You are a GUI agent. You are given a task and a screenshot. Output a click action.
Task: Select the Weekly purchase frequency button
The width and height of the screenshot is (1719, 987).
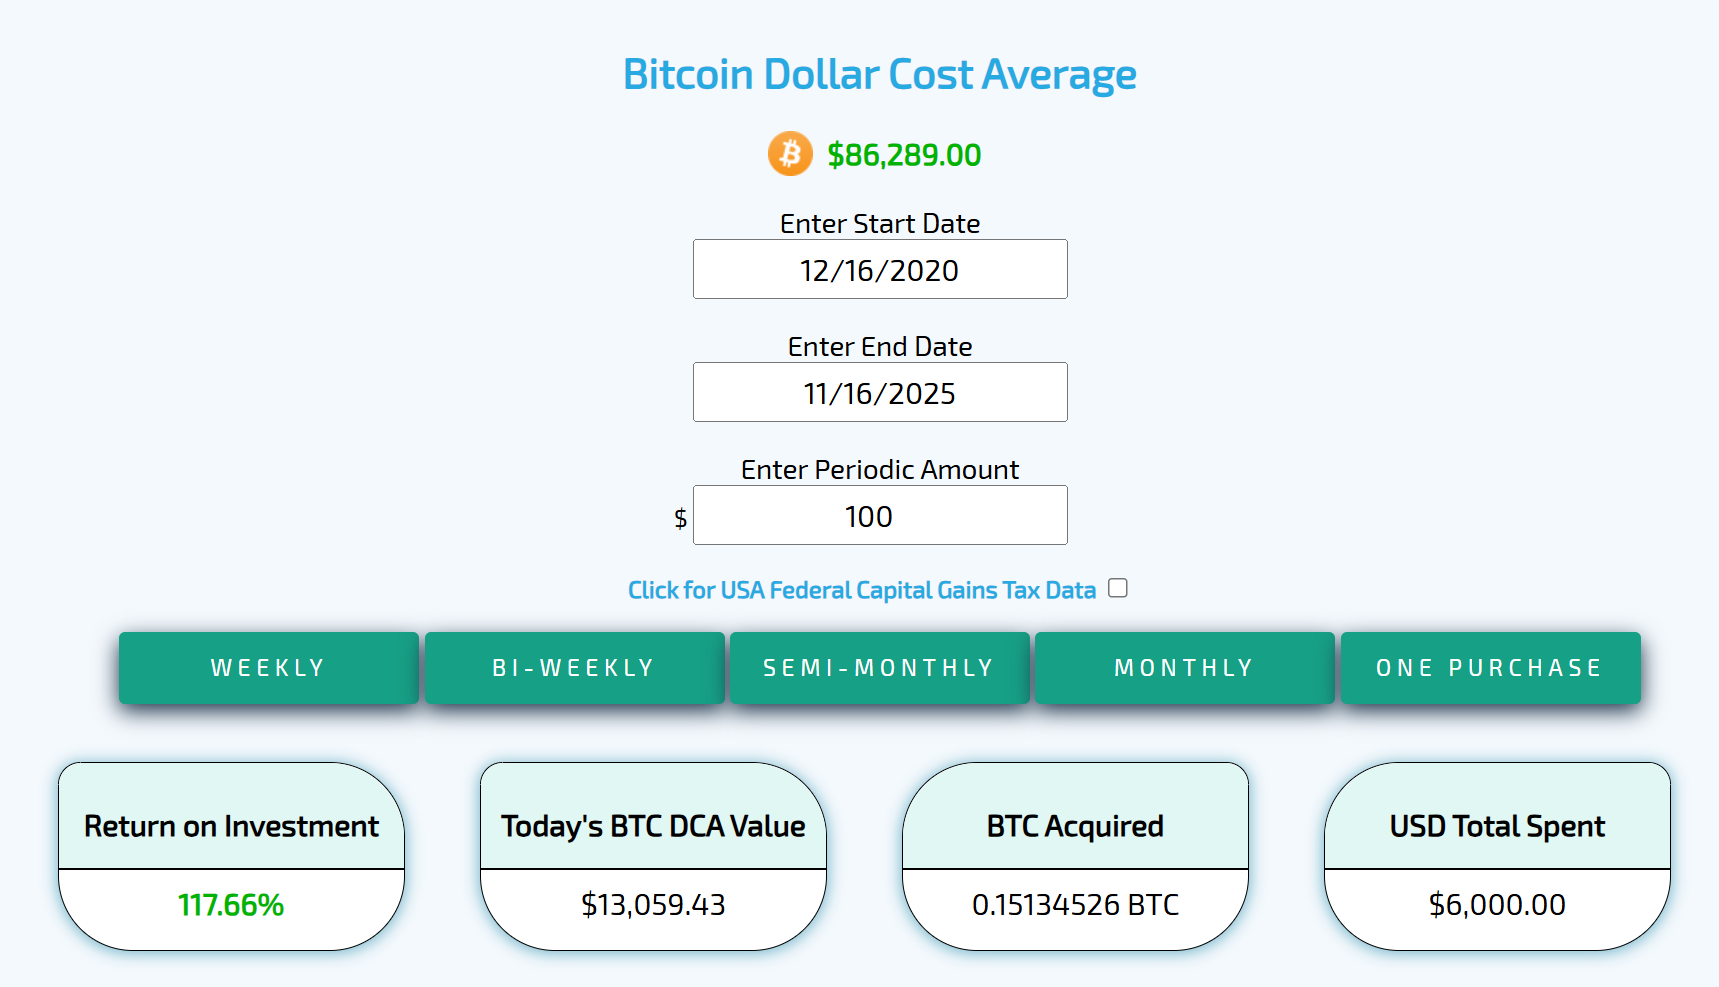pyautogui.click(x=268, y=668)
